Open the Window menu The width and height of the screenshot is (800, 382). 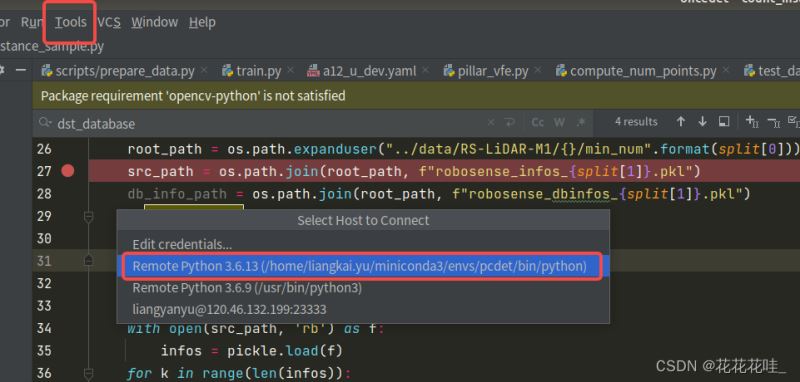pos(155,22)
